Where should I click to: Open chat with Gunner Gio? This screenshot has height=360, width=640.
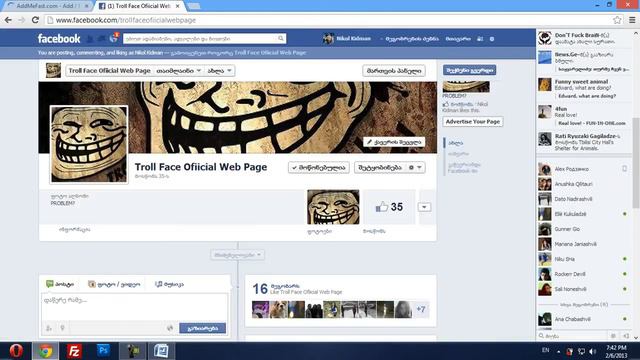click(x=583, y=229)
